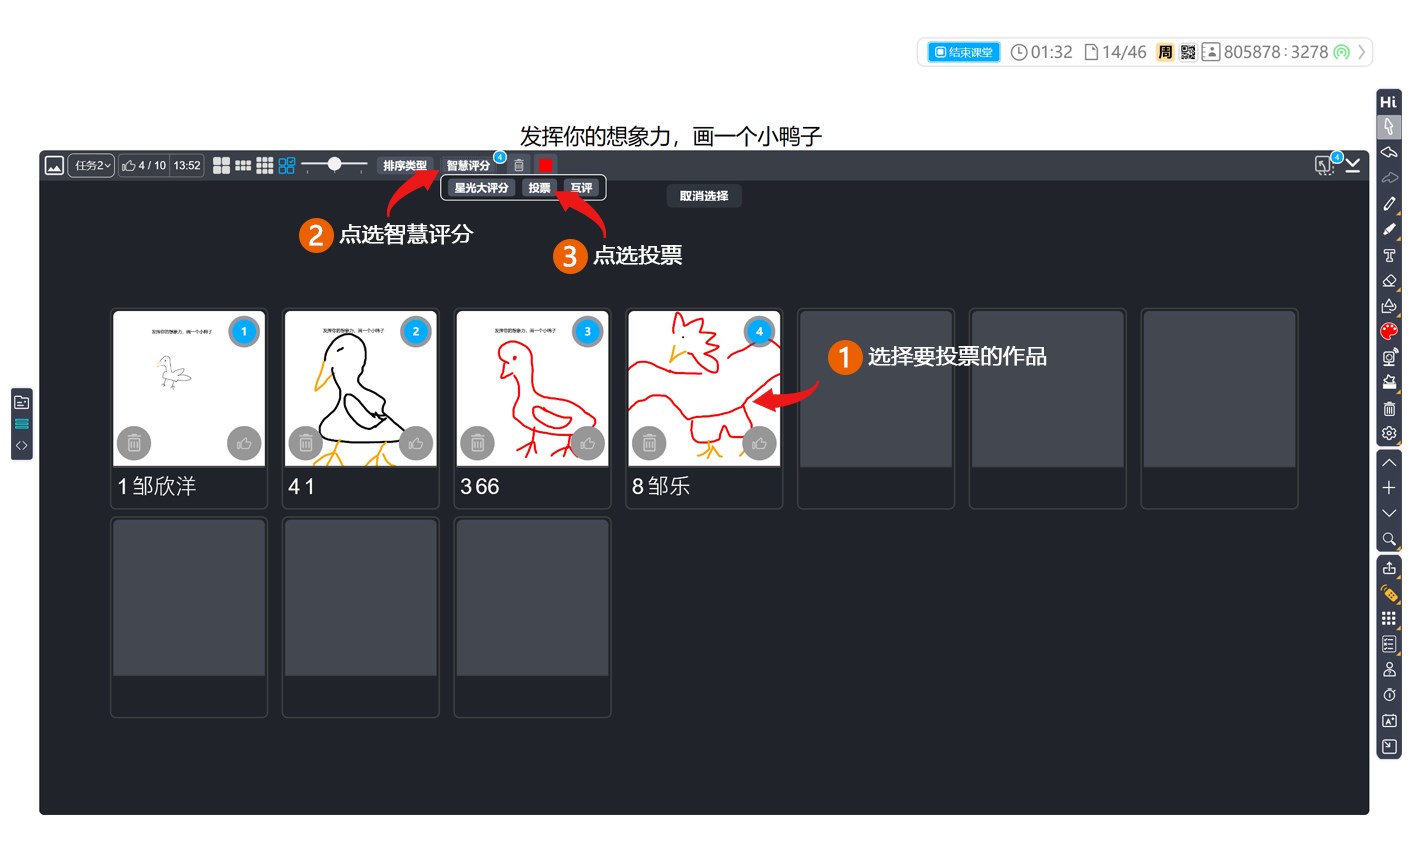Image resolution: width=1421 pixels, height=846 pixels.
Task: Like the artwork by 邹欣洋
Action: tap(244, 443)
